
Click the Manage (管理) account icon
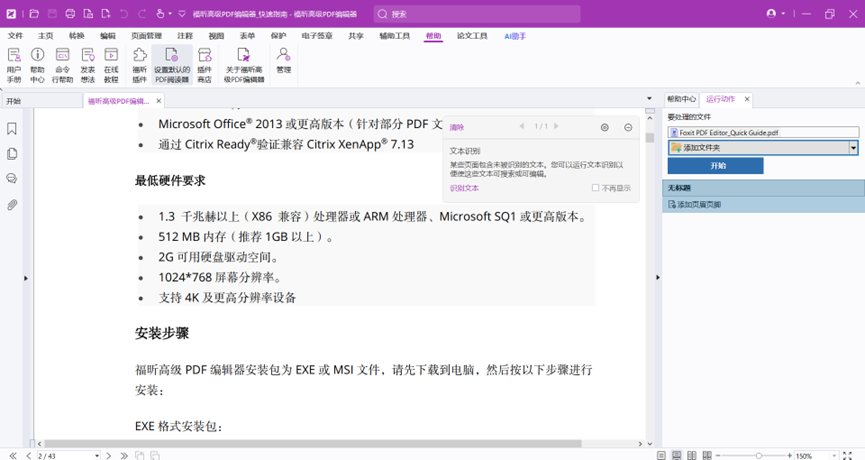point(284,61)
